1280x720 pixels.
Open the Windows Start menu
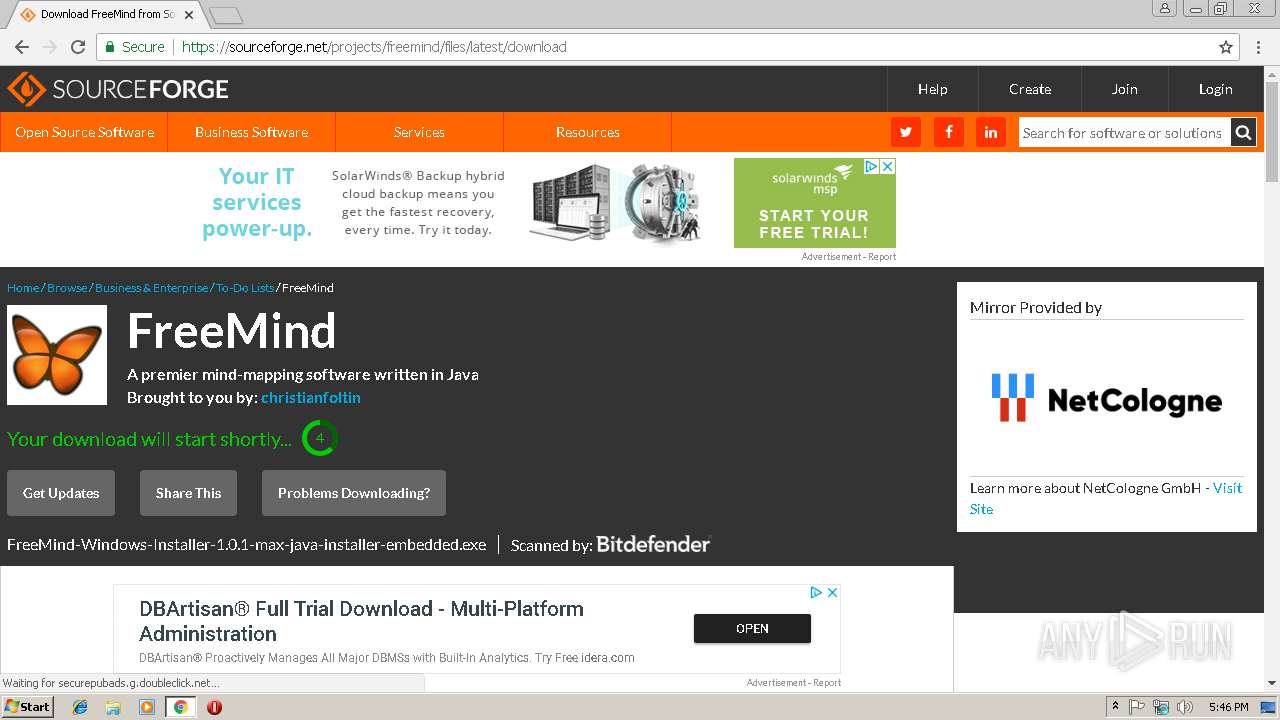coord(27,706)
